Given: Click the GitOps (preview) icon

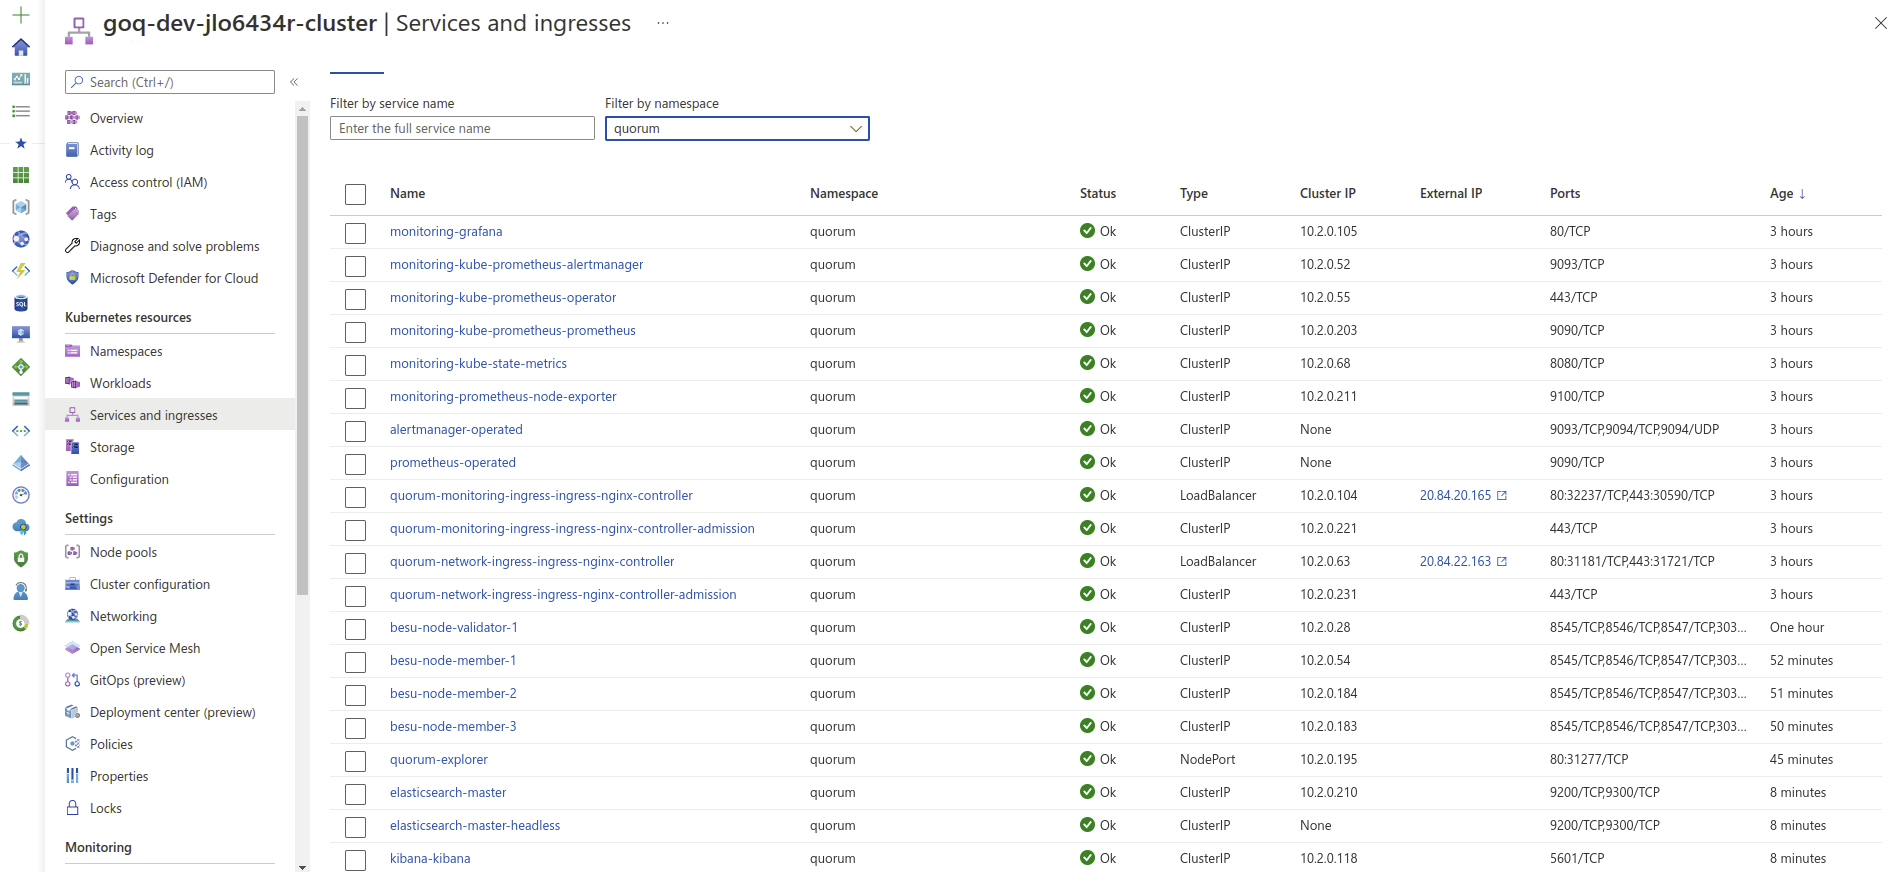Looking at the screenshot, I should [x=72, y=680].
